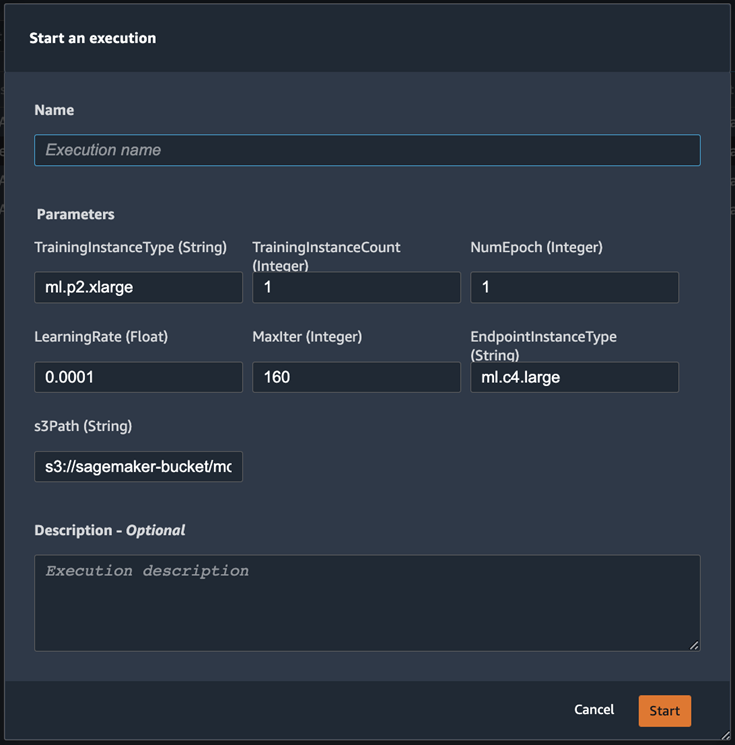
Task: Grab the description textarea resize handle
Action: point(694,645)
